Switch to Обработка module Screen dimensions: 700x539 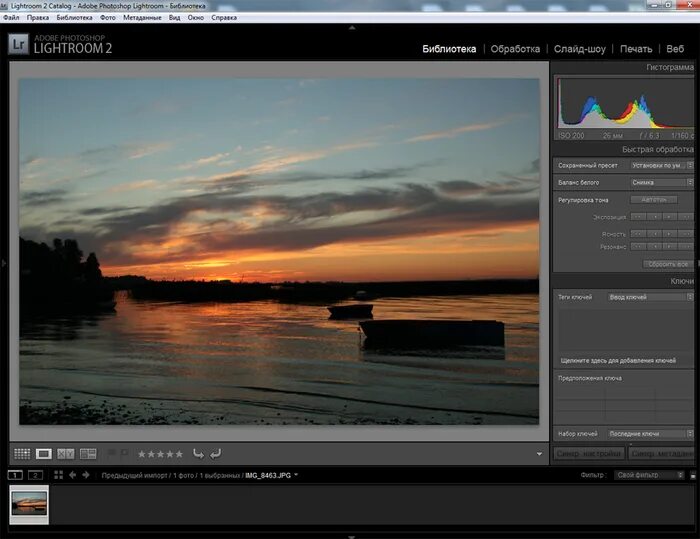(x=515, y=49)
